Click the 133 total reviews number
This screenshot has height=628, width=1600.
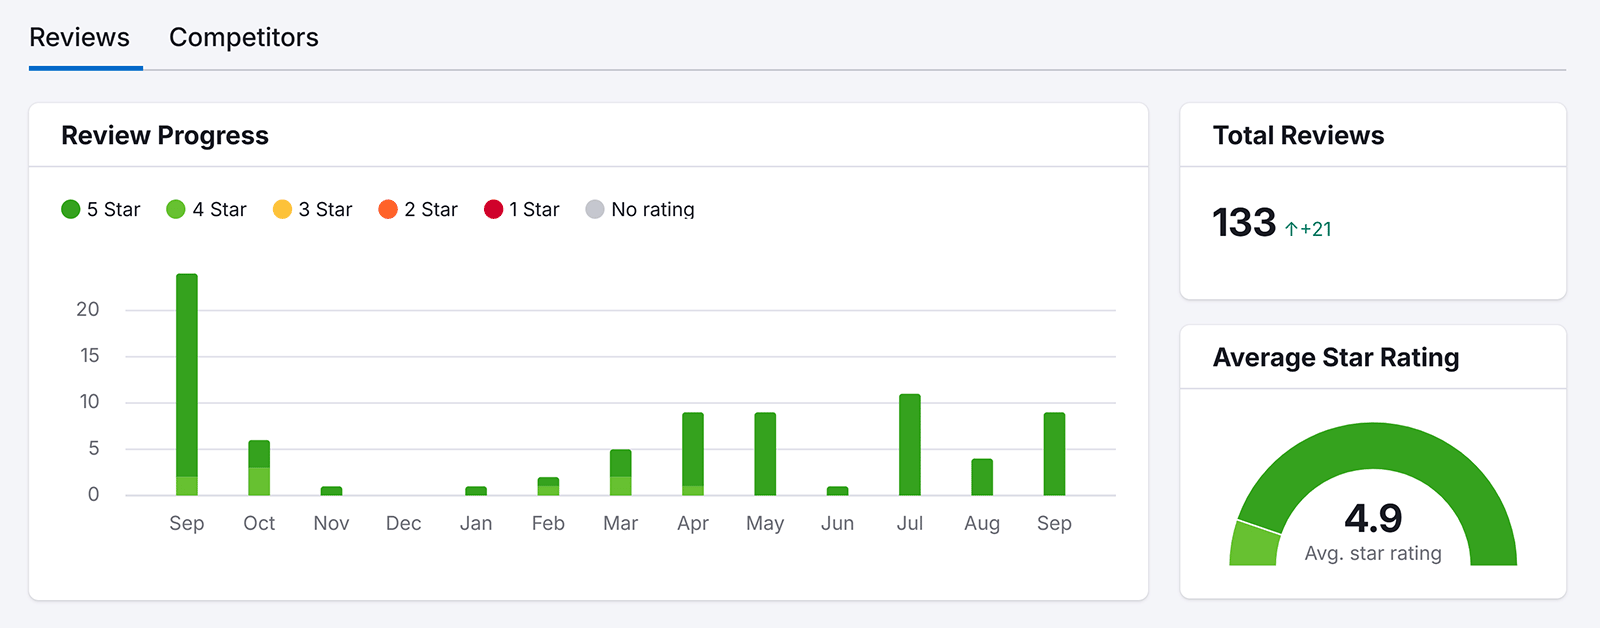click(1244, 222)
